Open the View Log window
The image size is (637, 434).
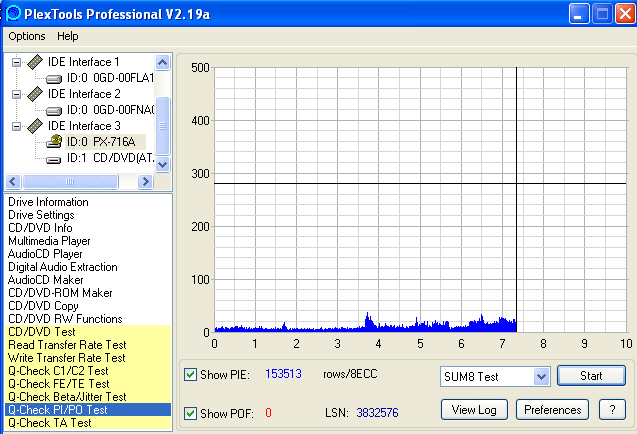point(474,410)
